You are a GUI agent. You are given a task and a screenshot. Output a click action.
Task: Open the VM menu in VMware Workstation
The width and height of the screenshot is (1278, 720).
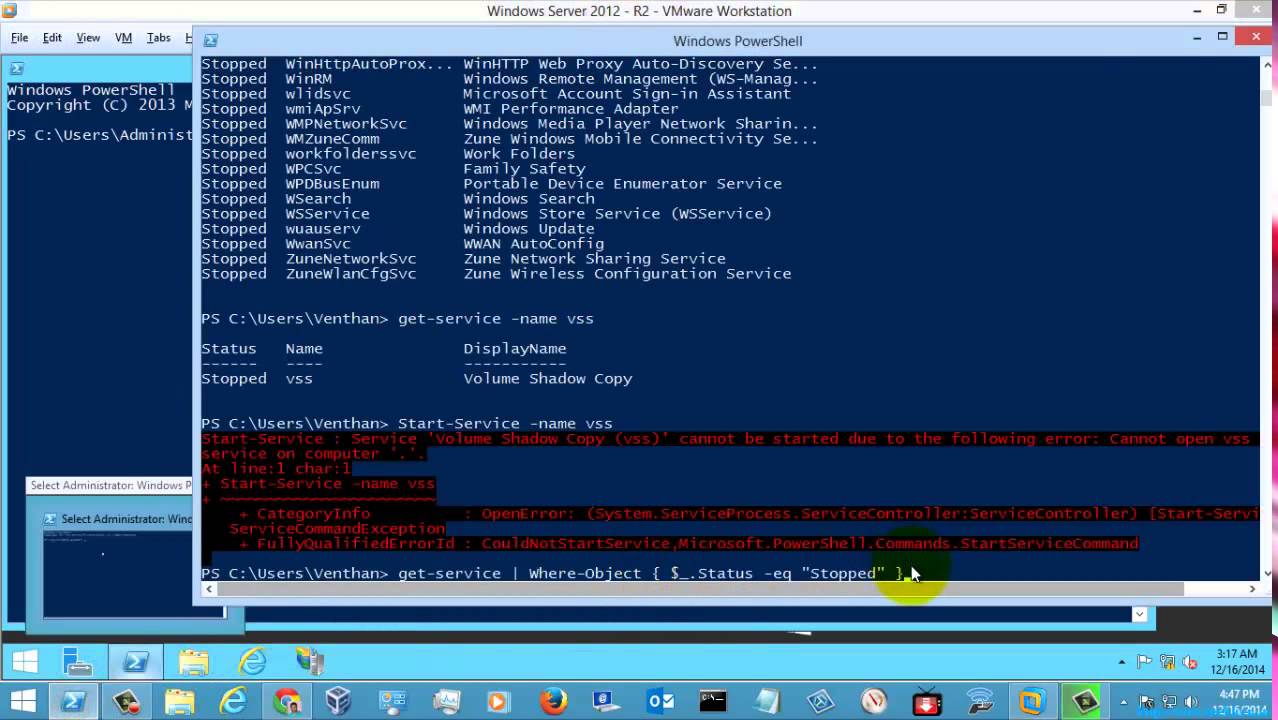tap(123, 38)
